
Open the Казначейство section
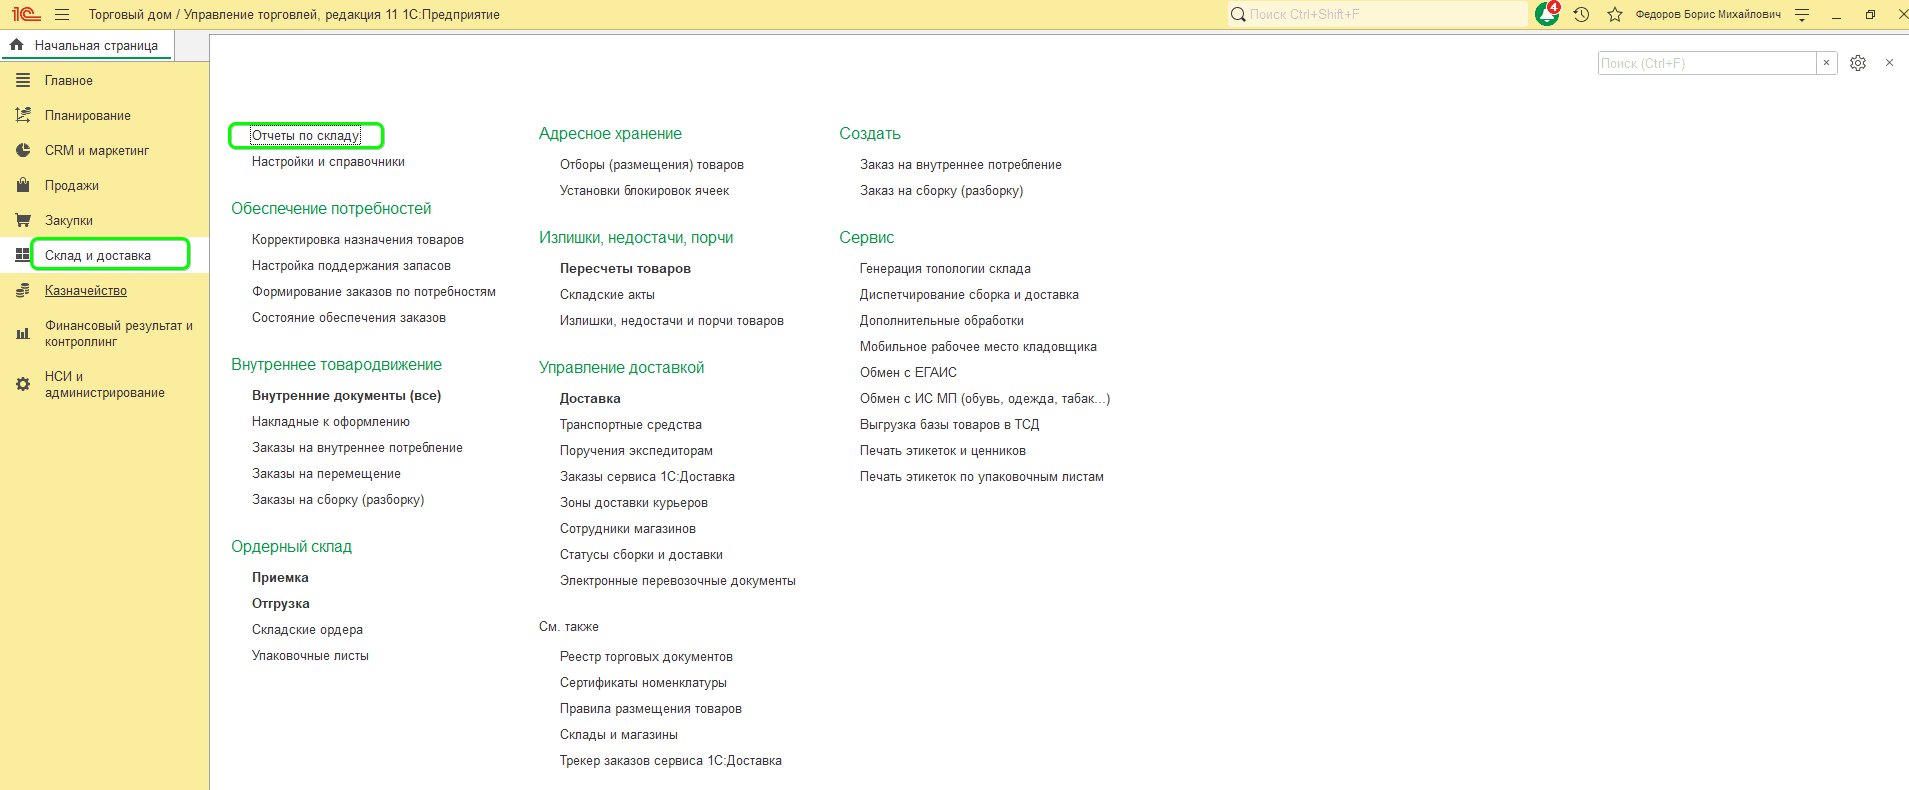pyautogui.click(x=85, y=290)
